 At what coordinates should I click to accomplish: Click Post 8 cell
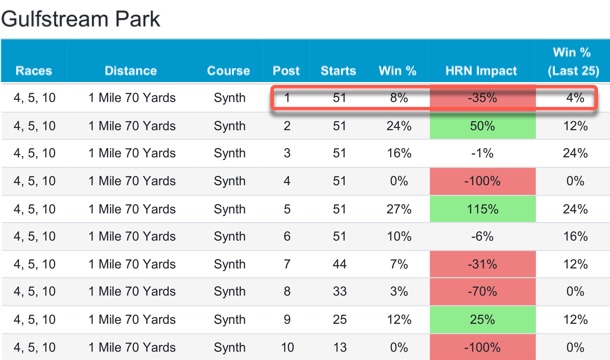point(287,292)
